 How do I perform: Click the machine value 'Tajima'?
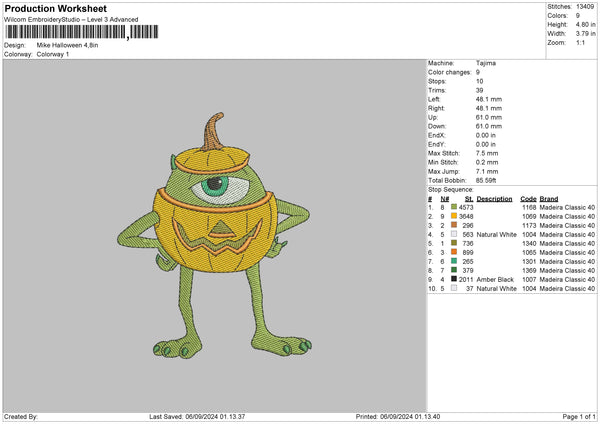tap(486, 63)
